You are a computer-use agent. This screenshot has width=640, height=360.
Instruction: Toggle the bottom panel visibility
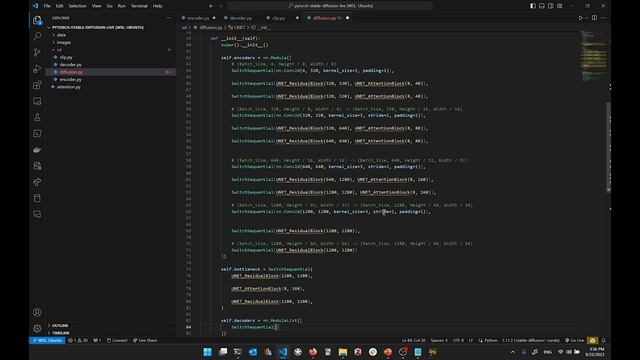coord(542,6)
